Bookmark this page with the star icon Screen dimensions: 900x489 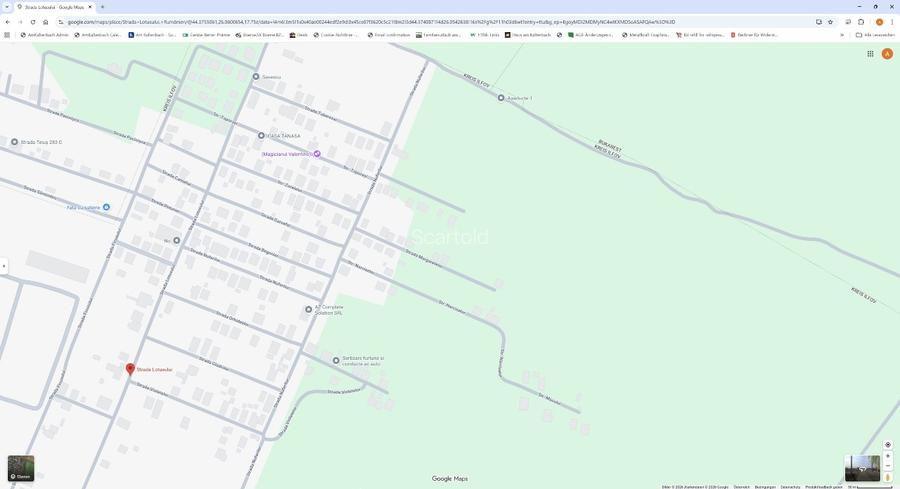tap(830, 21)
